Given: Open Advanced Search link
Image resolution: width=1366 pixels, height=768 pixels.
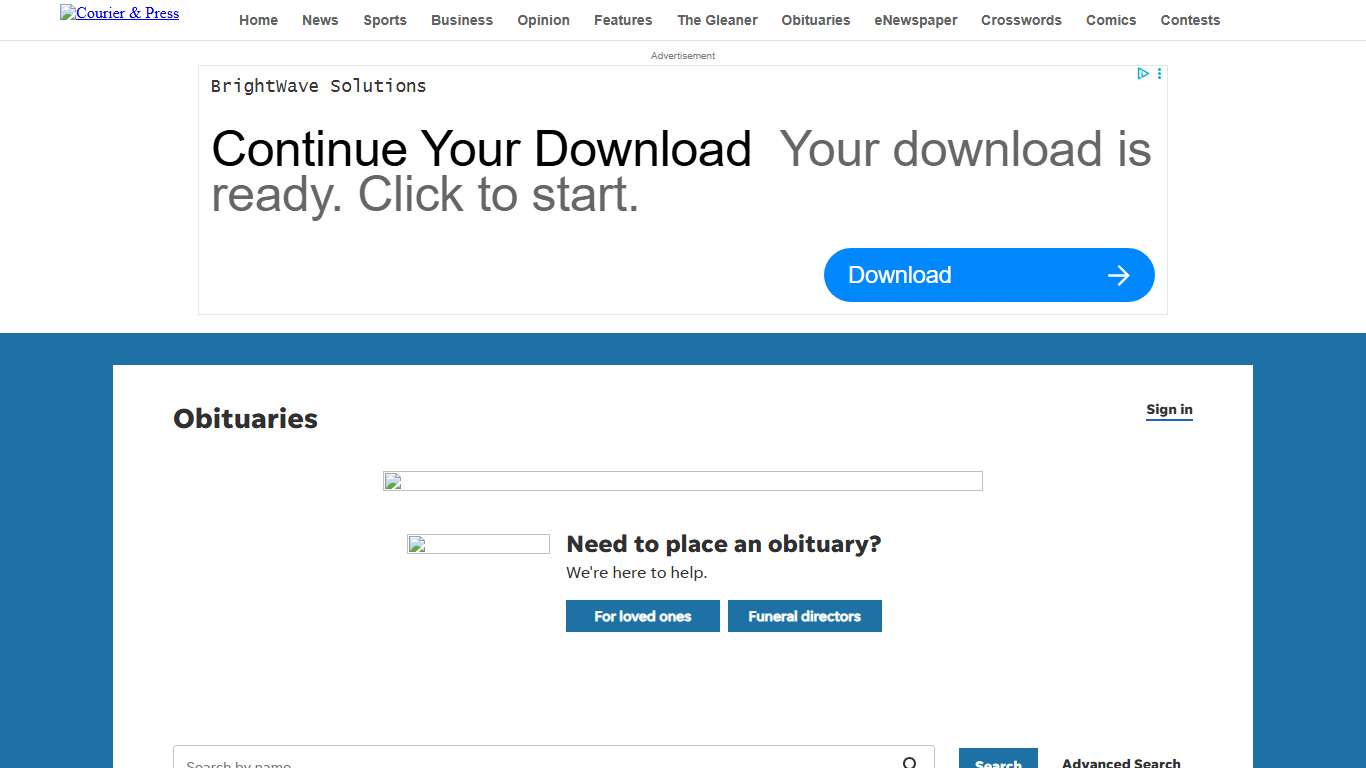Looking at the screenshot, I should click(x=1121, y=762).
